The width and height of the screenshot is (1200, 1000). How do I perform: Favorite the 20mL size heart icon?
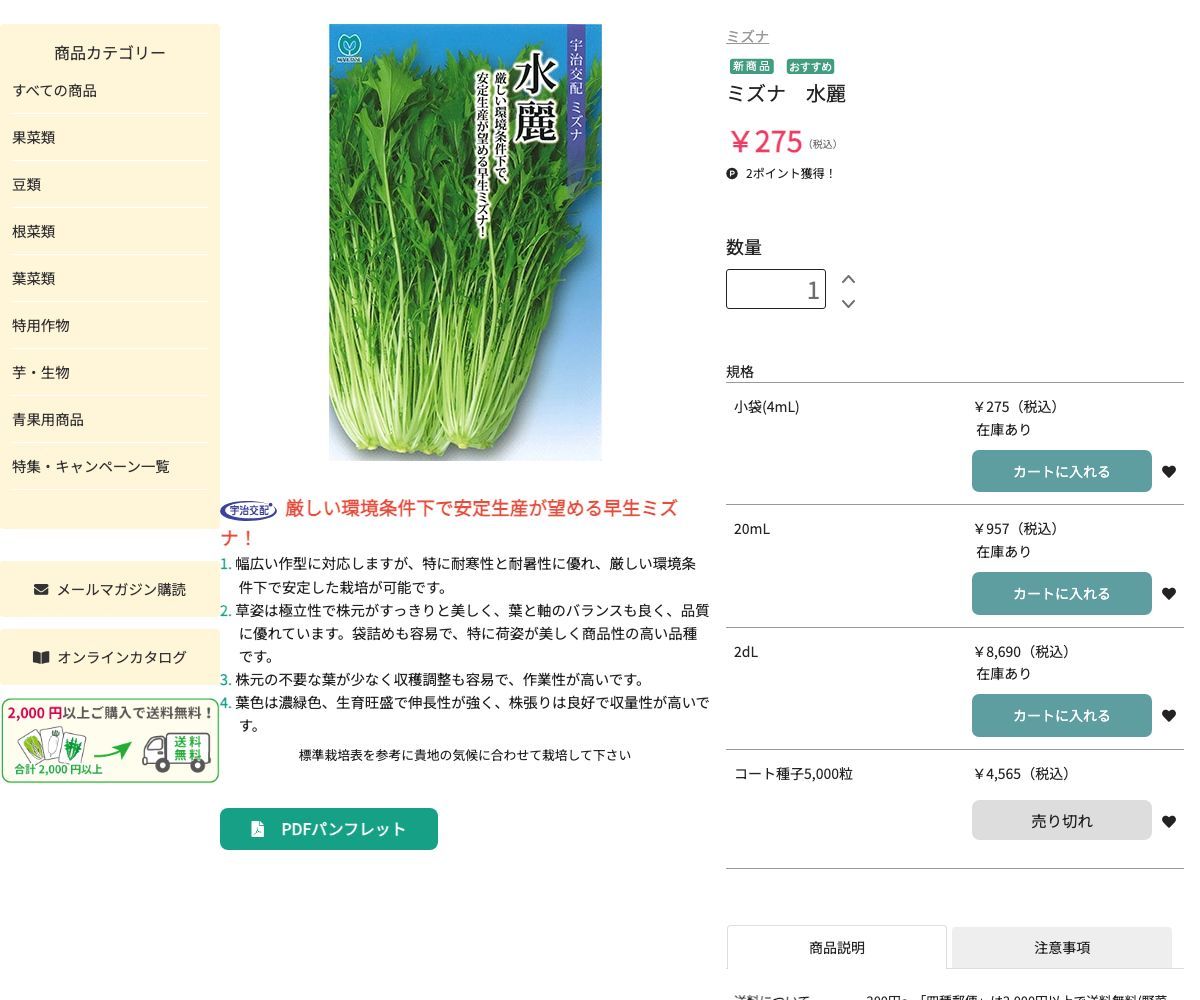pyautogui.click(x=1168, y=594)
